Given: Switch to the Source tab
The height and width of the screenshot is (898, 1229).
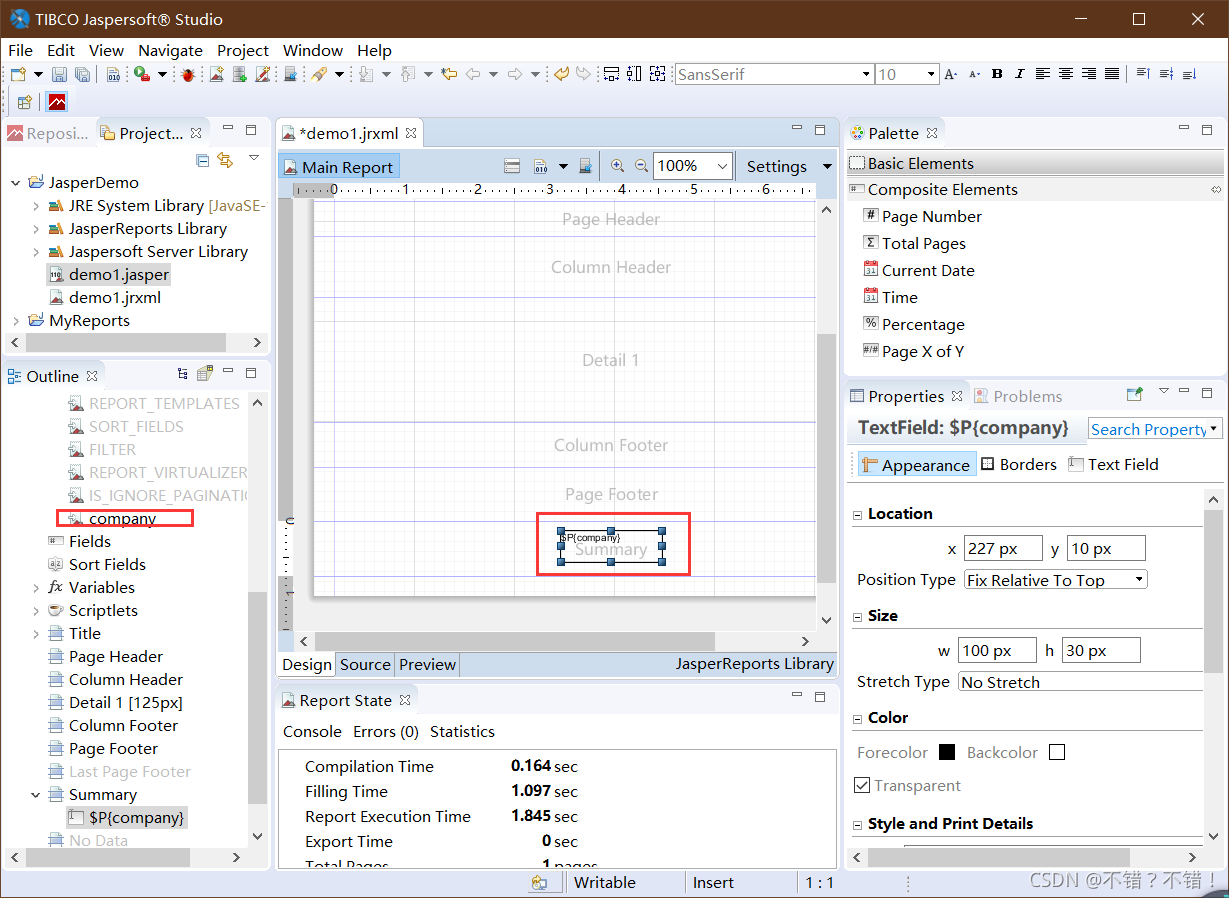Looking at the screenshot, I should [x=365, y=664].
